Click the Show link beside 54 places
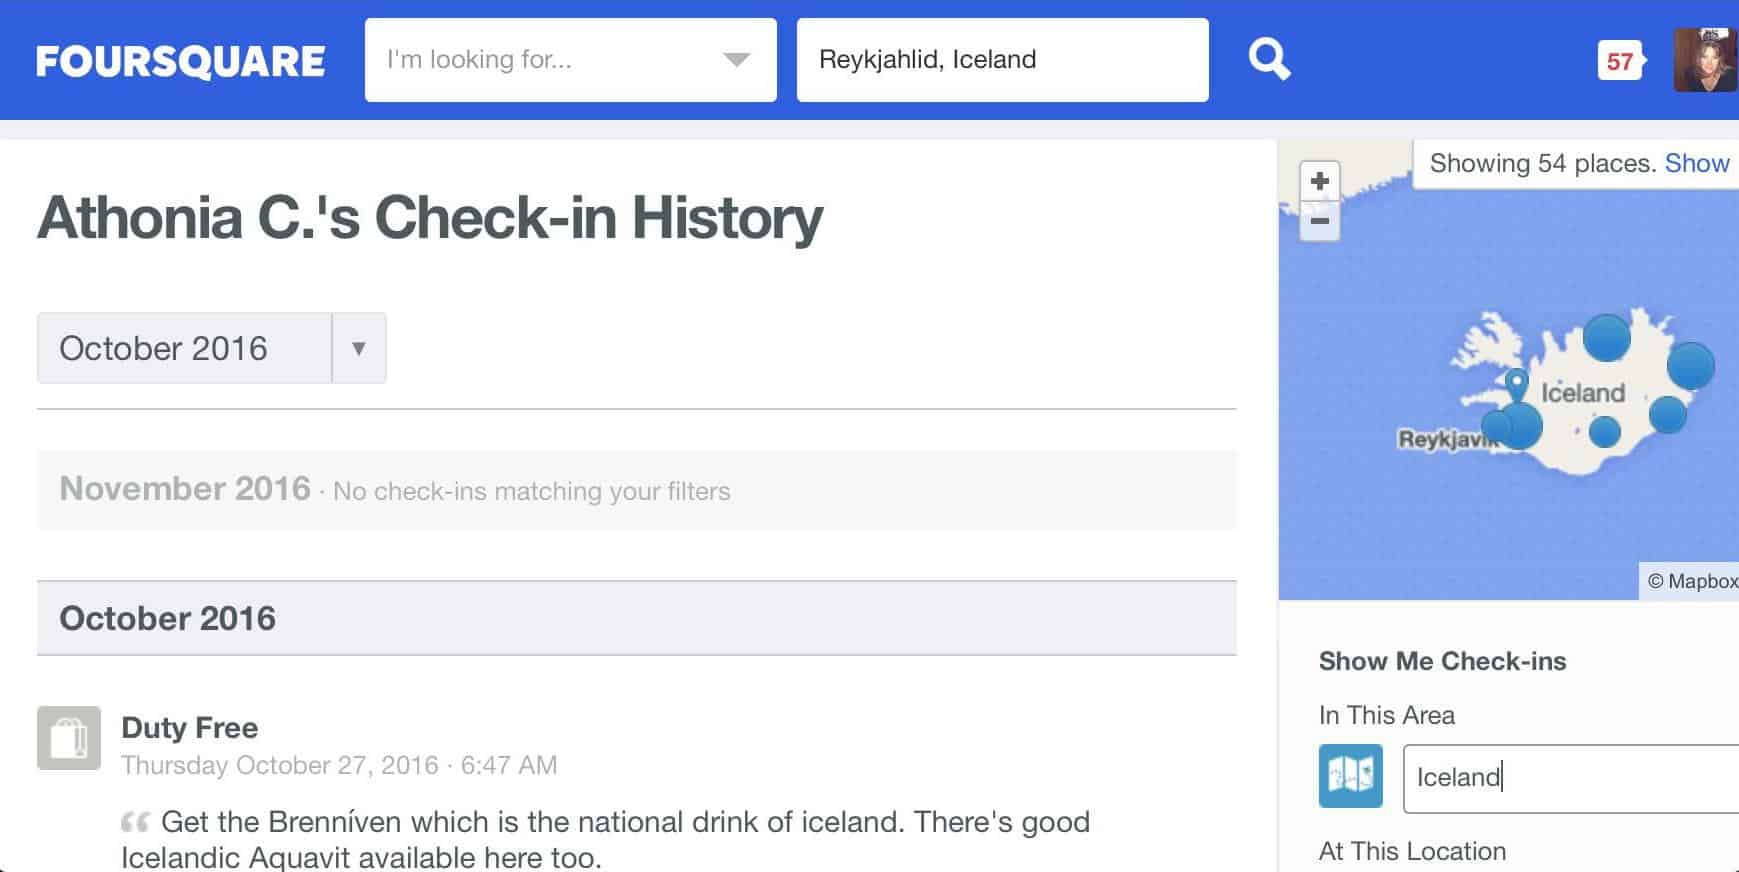 point(1697,163)
